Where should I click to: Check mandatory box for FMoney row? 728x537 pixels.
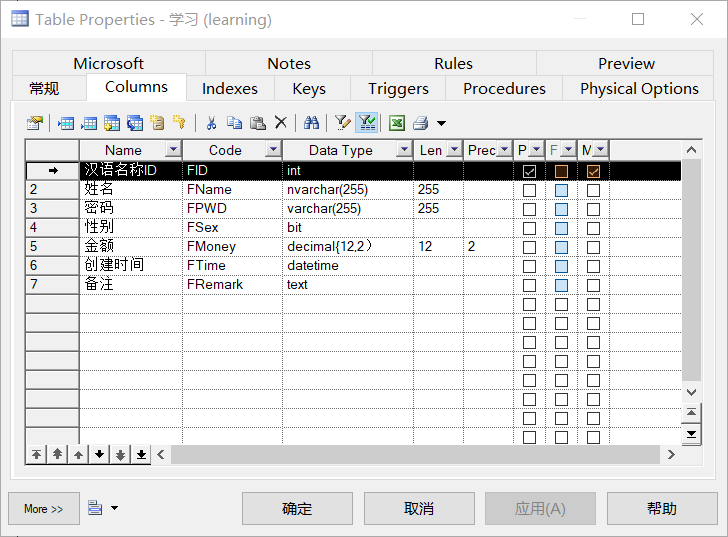pyautogui.click(x=593, y=247)
